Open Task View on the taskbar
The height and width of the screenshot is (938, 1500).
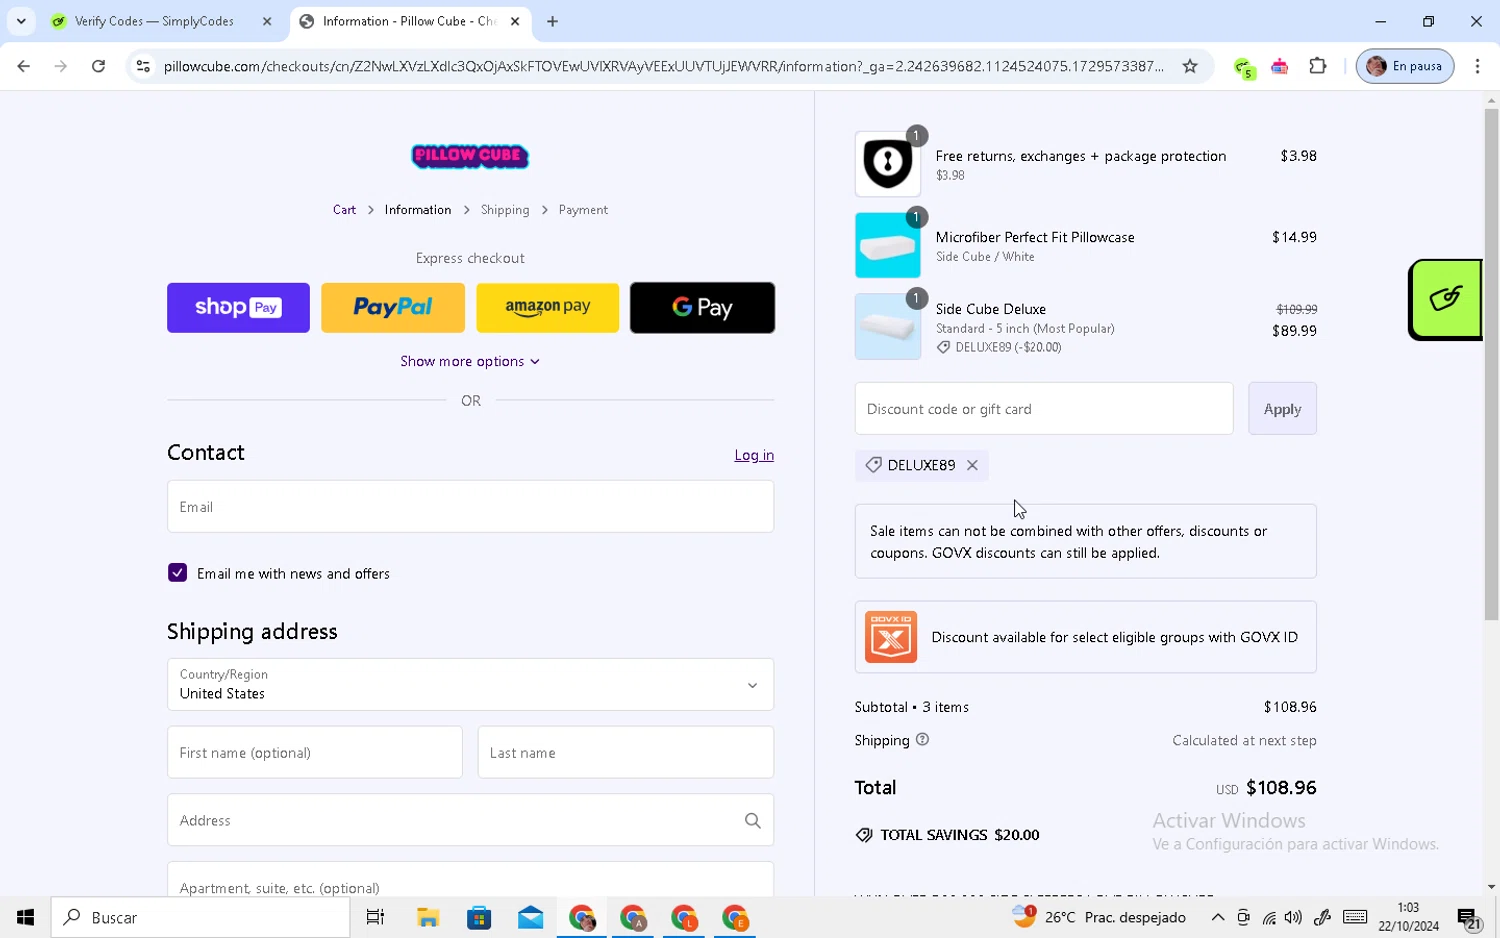[x=375, y=917]
